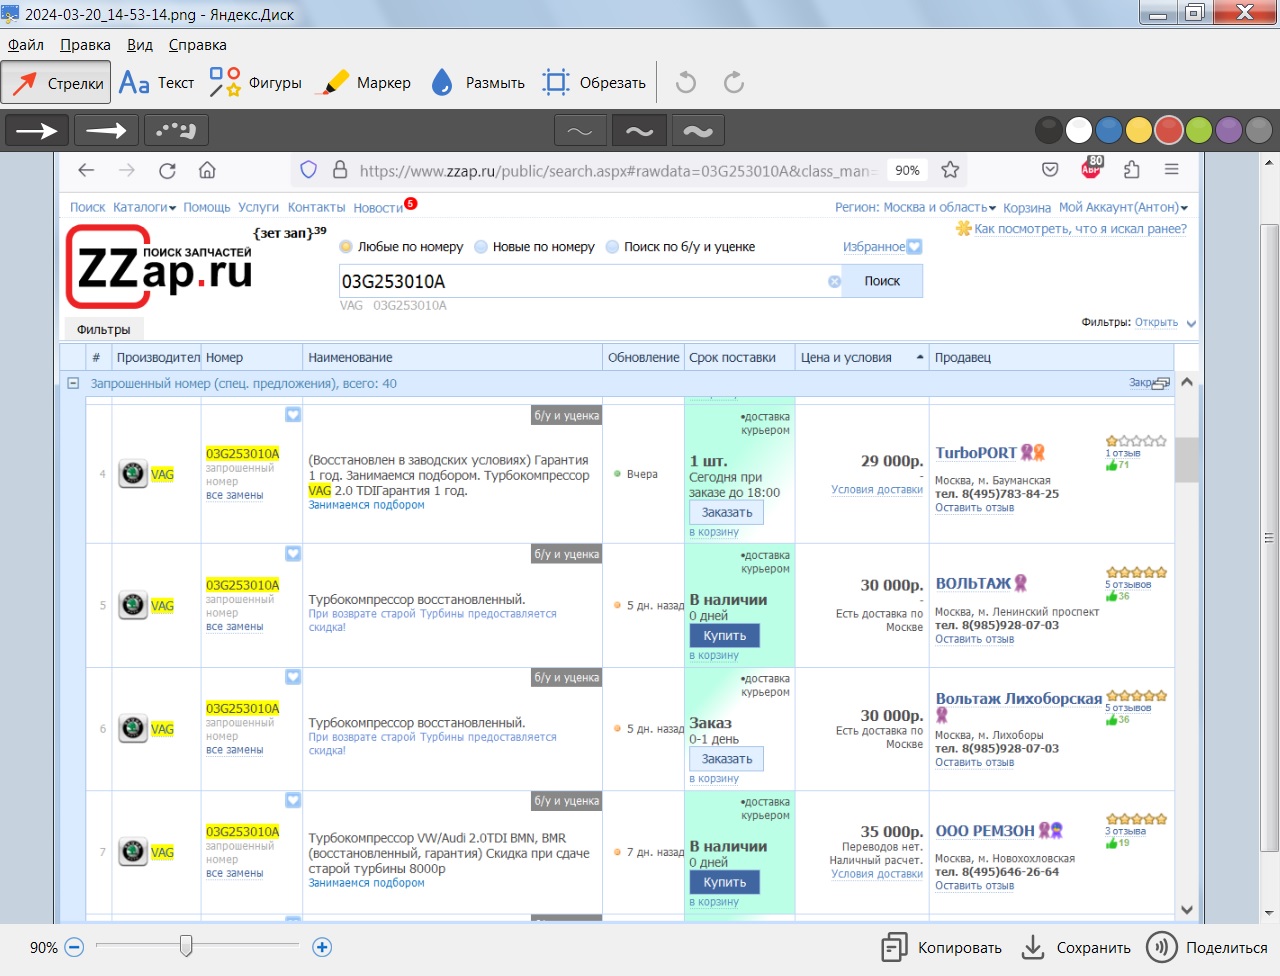Choose the medium line thickness
The width and height of the screenshot is (1280, 976).
[x=639, y=130]
